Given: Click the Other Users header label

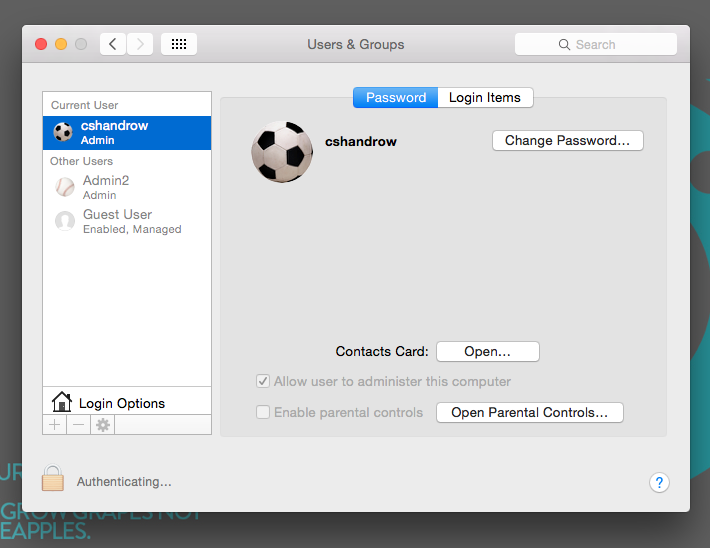Looking at the screenshot, I should (82, 161).
